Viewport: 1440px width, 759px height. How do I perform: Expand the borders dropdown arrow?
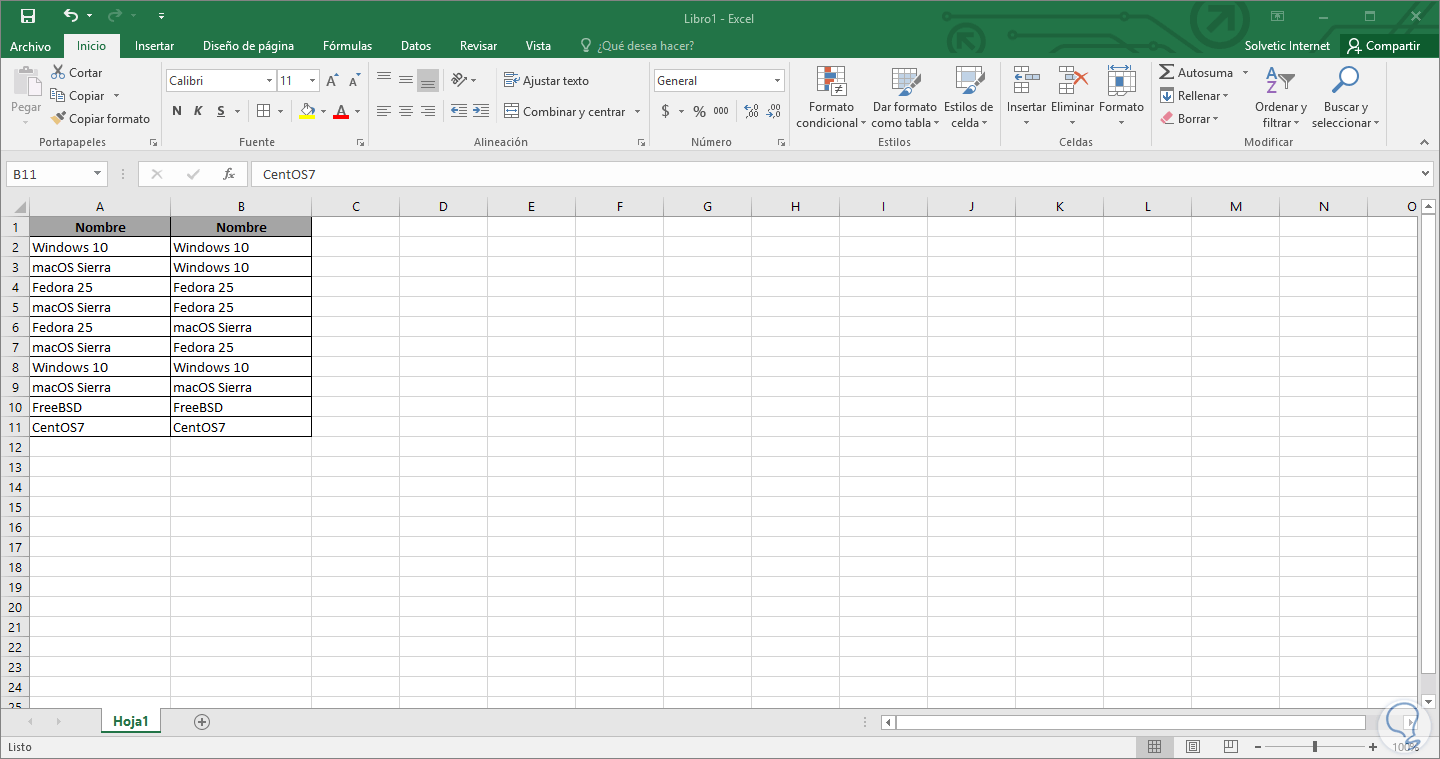[280, 111]
